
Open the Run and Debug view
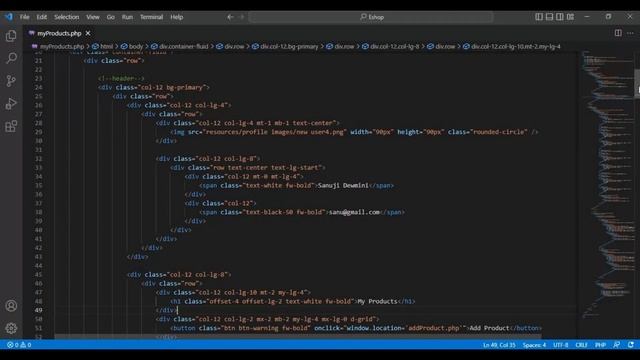click(11, 104)
